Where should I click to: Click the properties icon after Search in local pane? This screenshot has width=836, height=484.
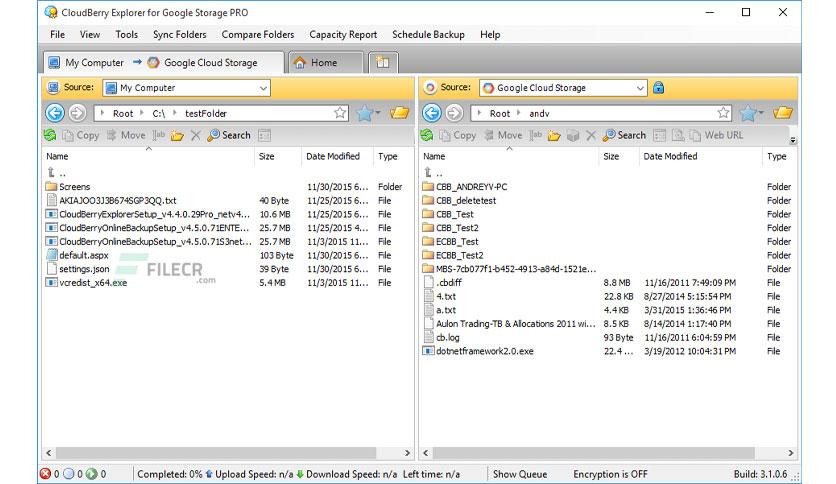click(x=264, y=135)
